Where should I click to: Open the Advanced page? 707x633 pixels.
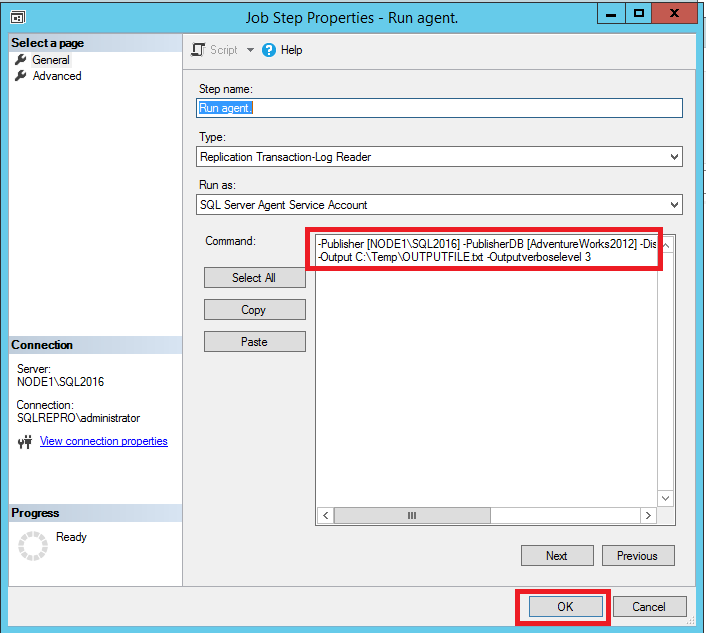coord(57,76)
